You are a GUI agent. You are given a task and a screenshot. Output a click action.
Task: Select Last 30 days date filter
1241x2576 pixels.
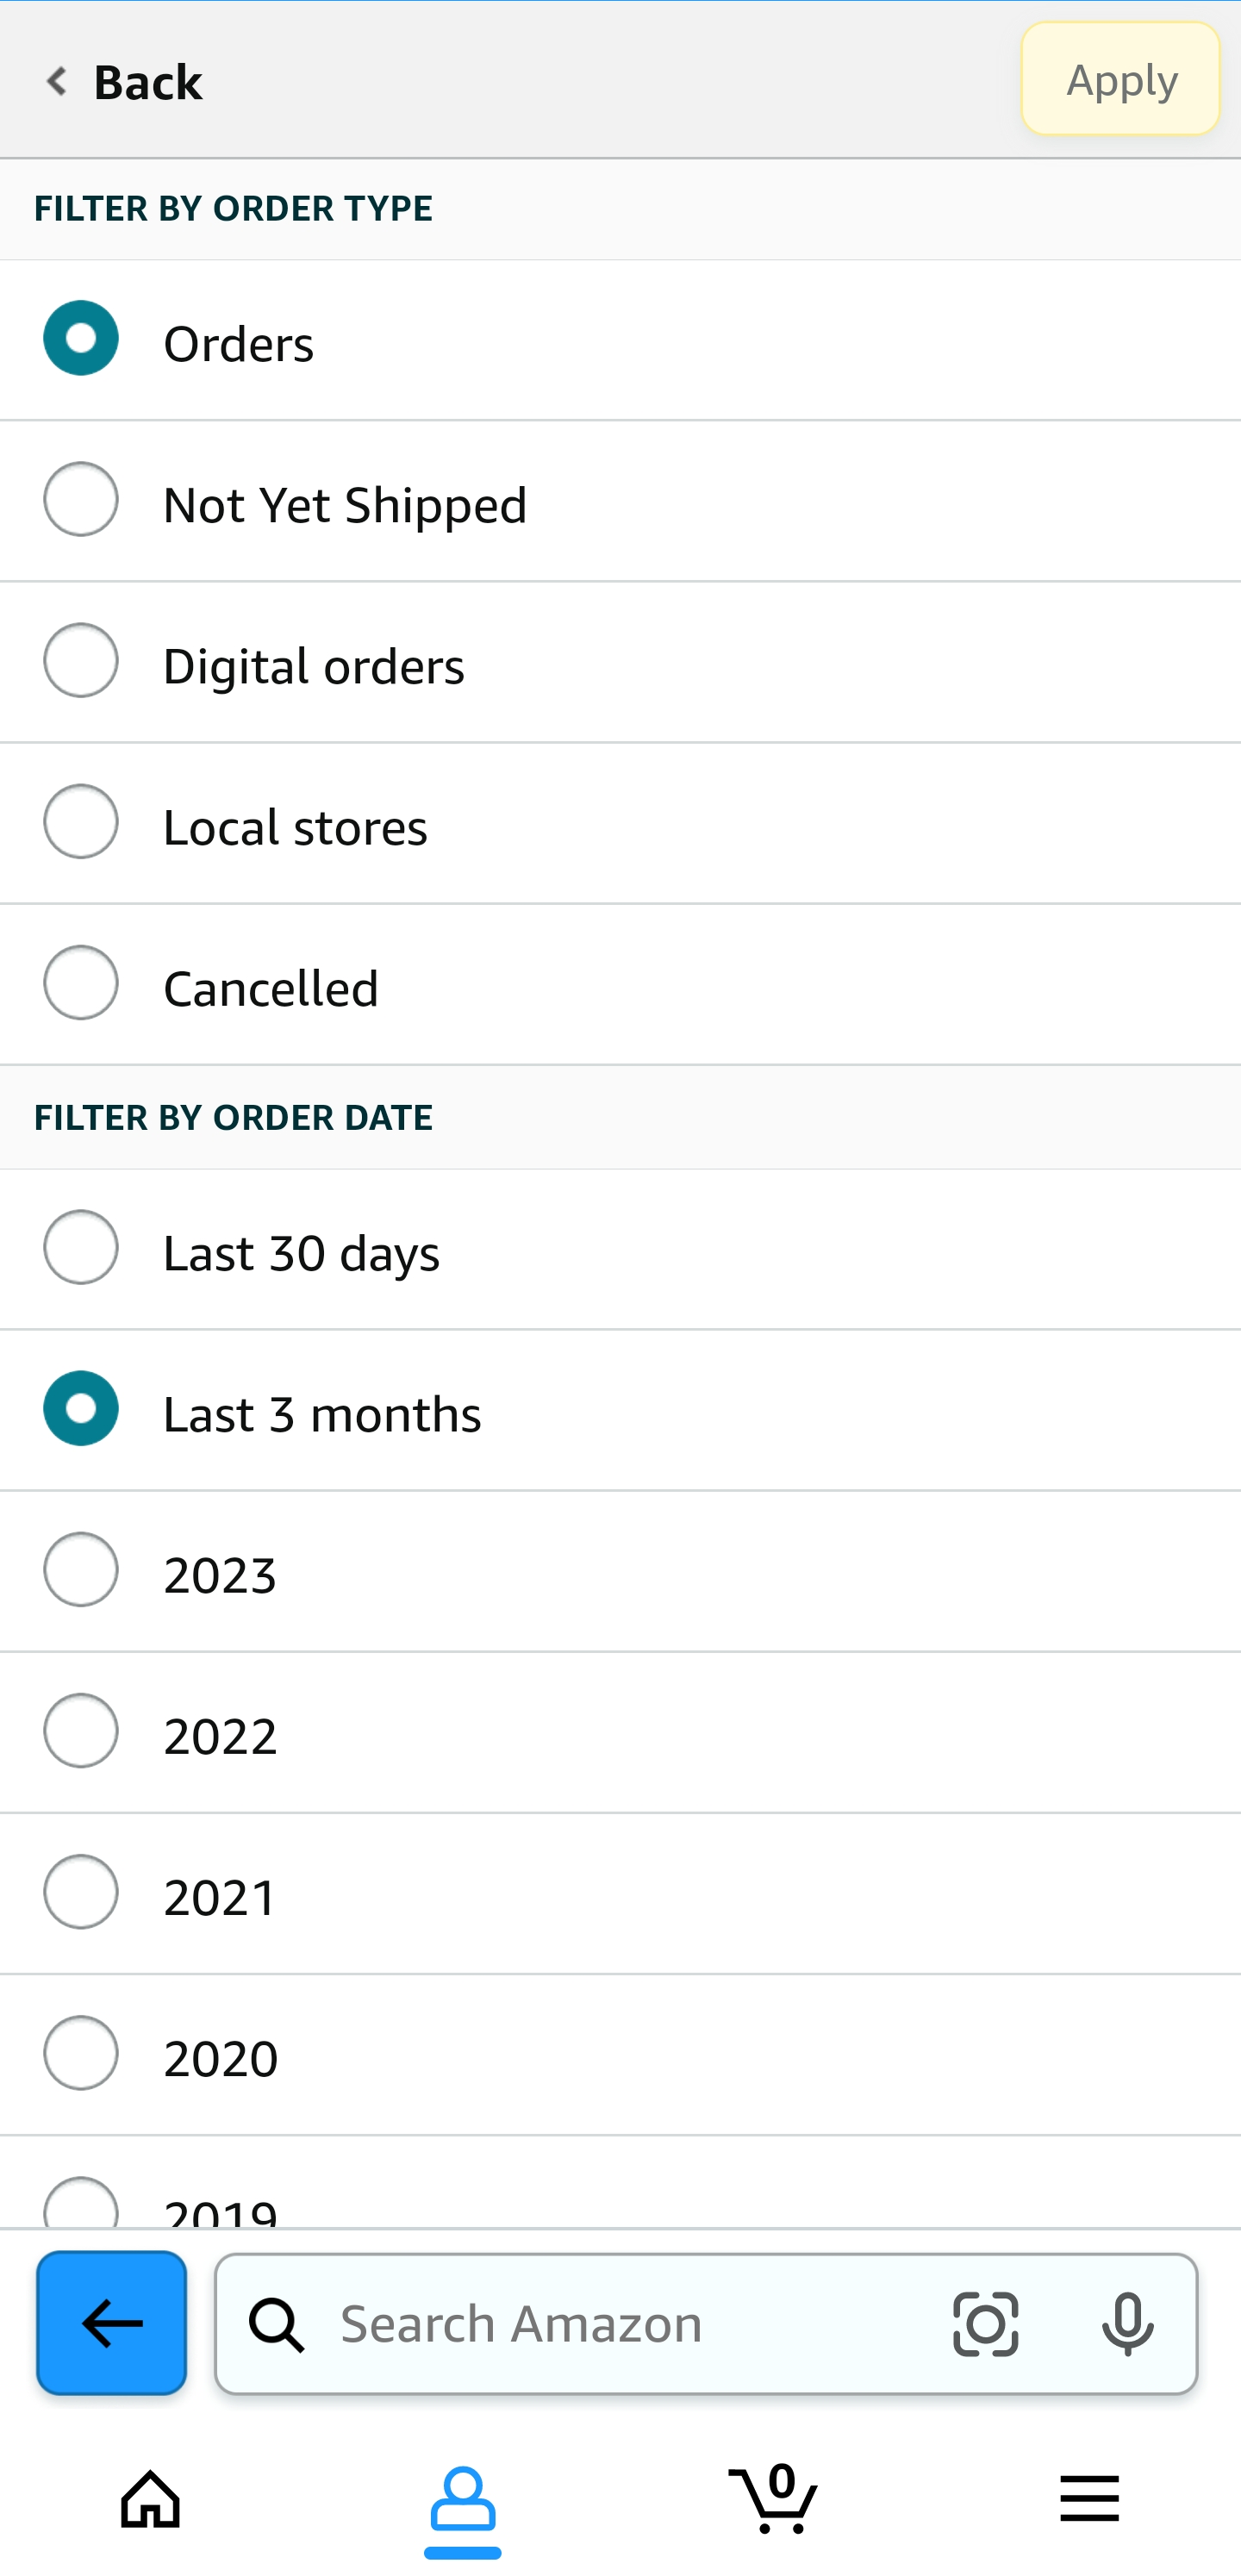point(81,1248)
